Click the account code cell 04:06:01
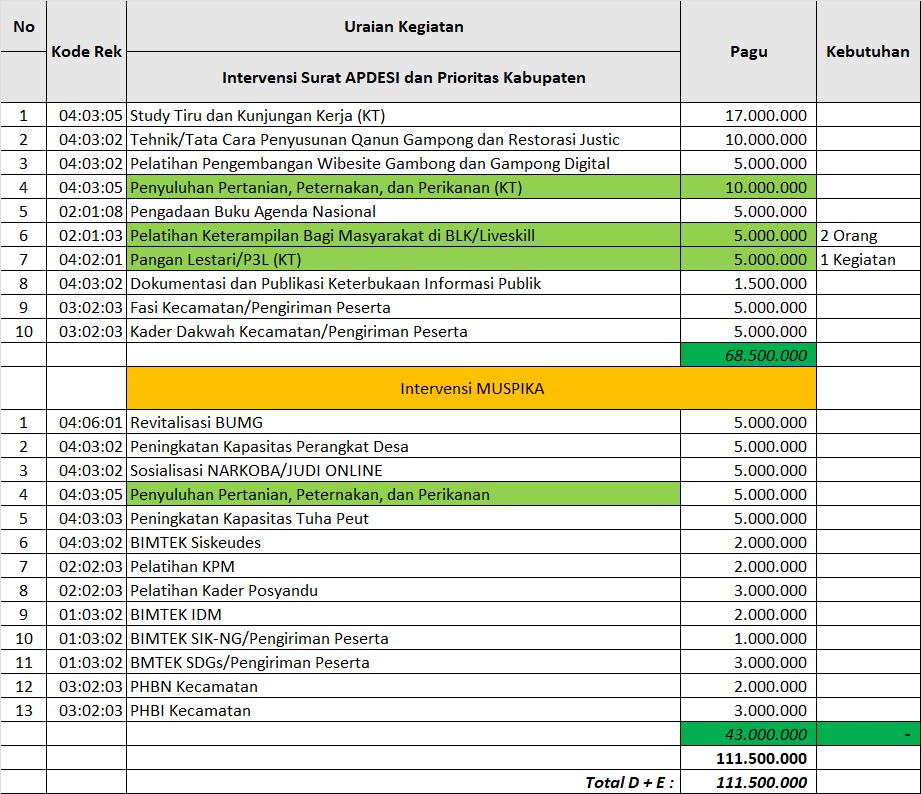 pyautogui.click(x=86, y=422)
